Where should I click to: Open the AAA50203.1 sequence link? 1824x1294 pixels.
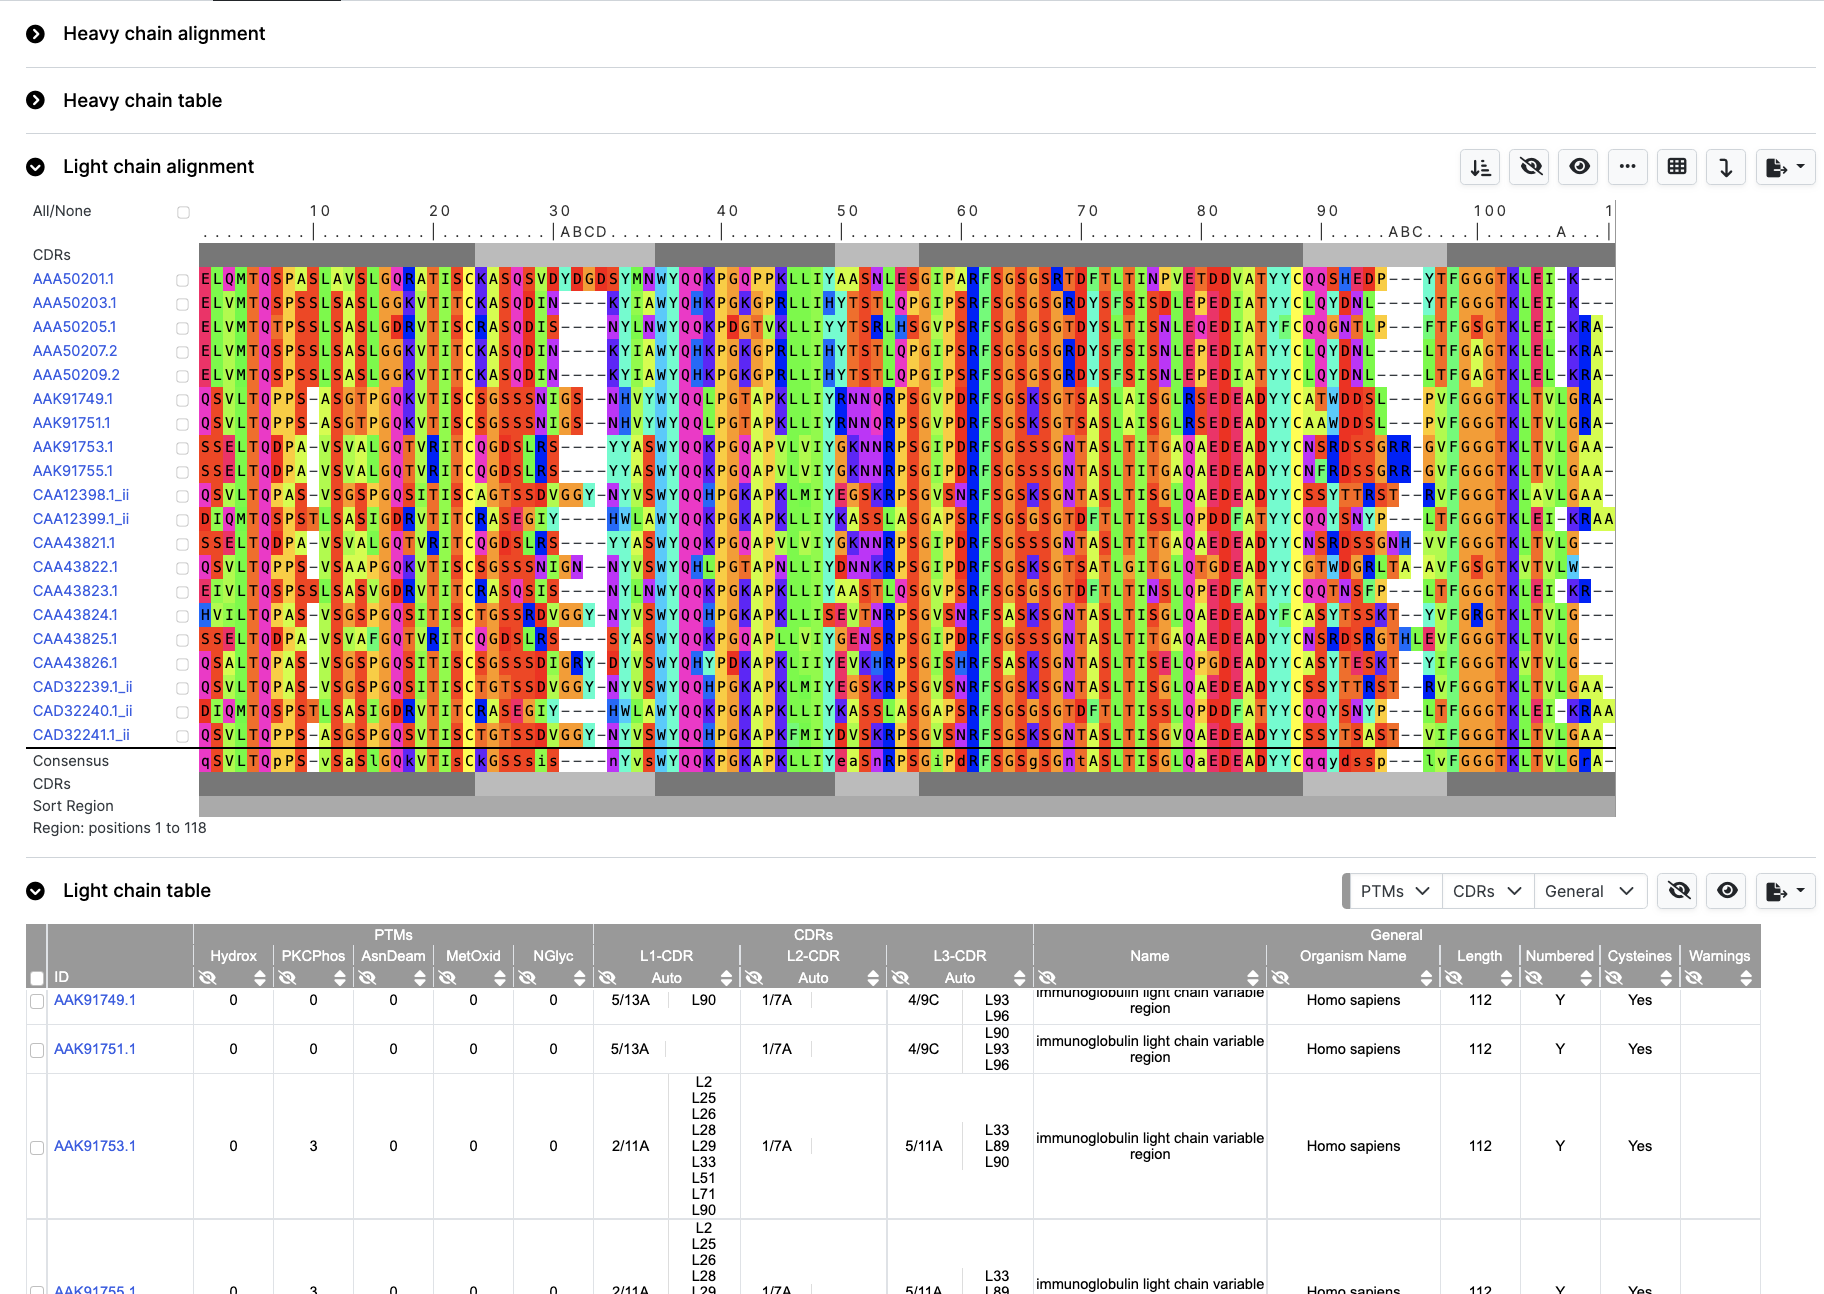[x=75, y=303]
